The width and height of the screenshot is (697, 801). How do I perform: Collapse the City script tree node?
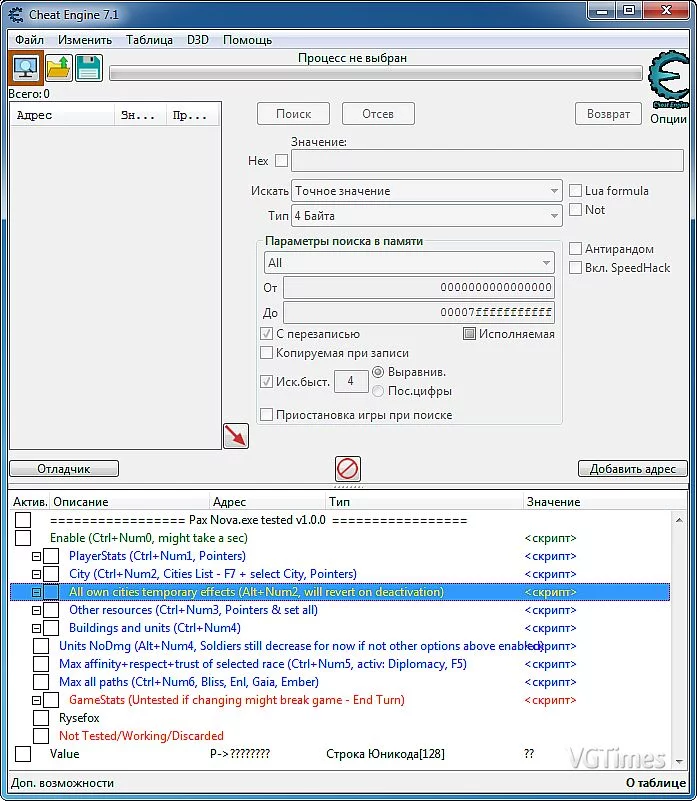[x=36, y=574]
